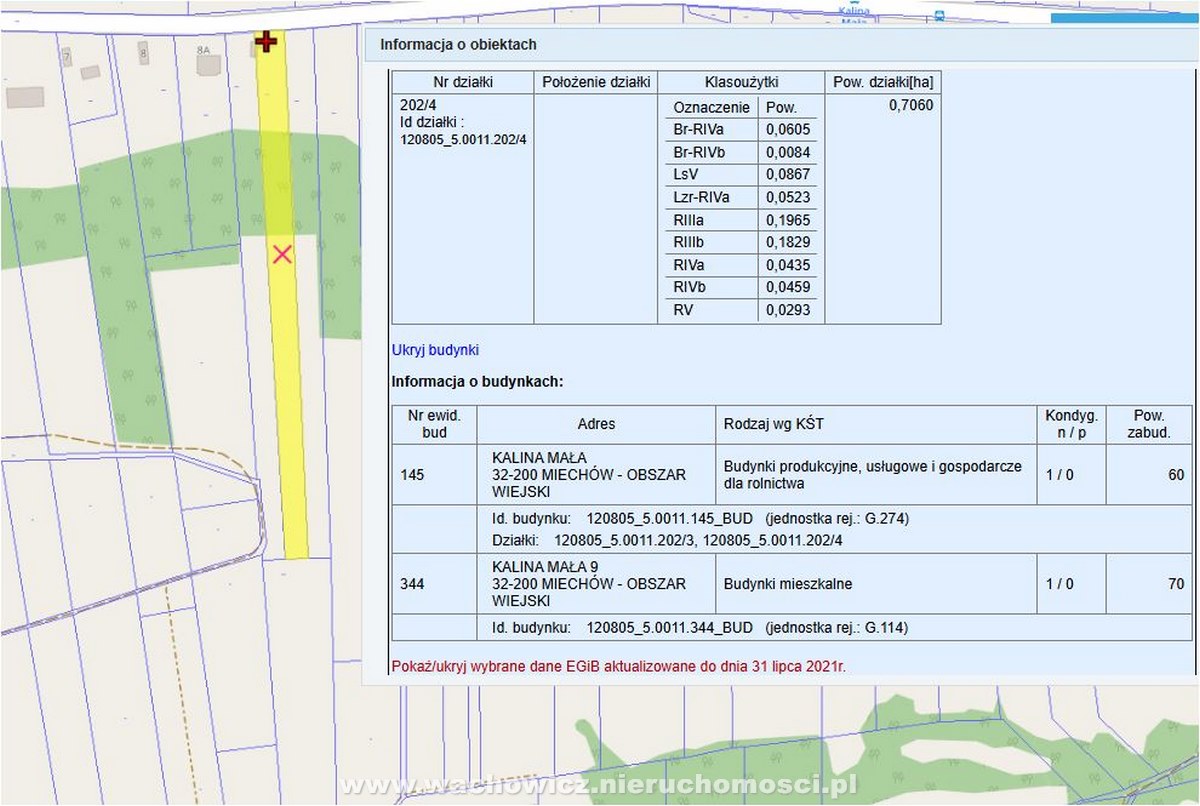Select building number '145' in the table
Screen dimensions: 1200x806
pos(411,475)
